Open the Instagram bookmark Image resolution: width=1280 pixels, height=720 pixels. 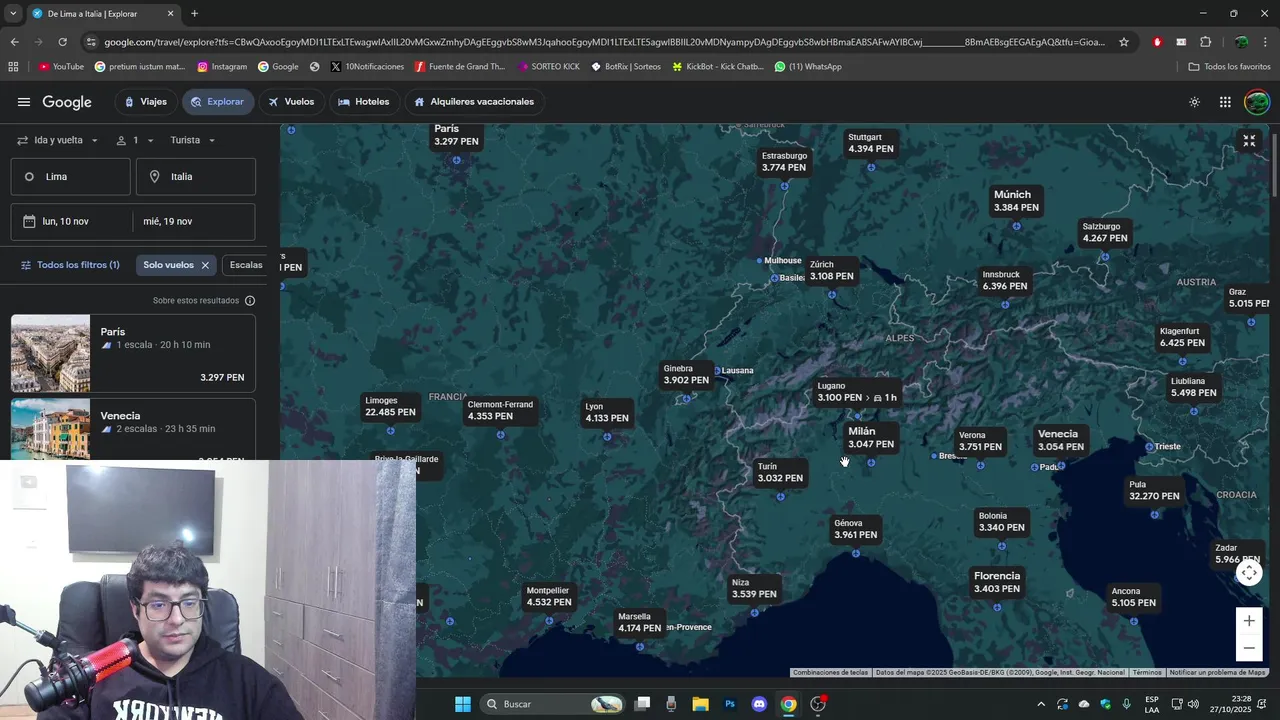pyautogui.click(x=222, y=67)
